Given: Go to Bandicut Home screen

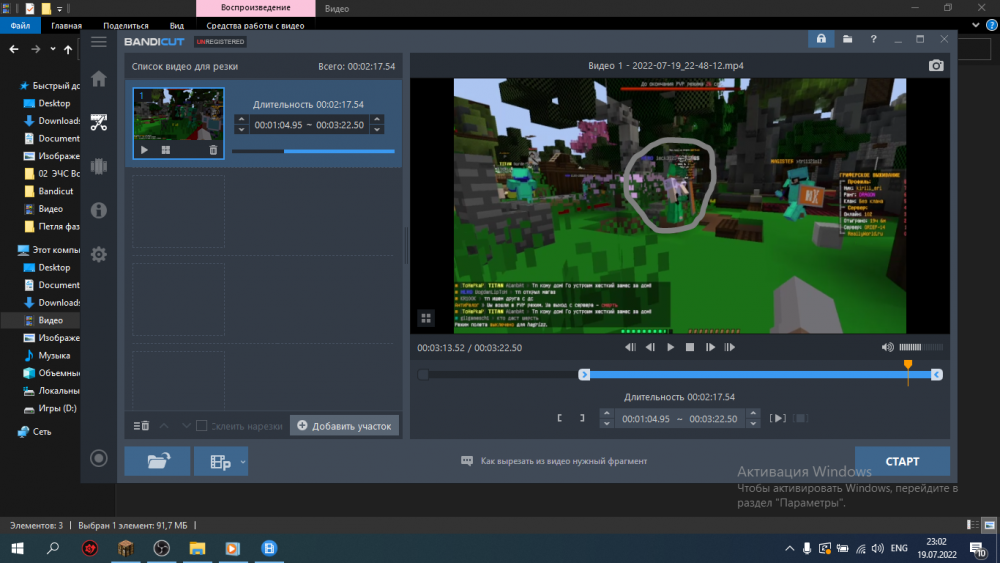Looking at the screenshot, I should coord(99,79).
